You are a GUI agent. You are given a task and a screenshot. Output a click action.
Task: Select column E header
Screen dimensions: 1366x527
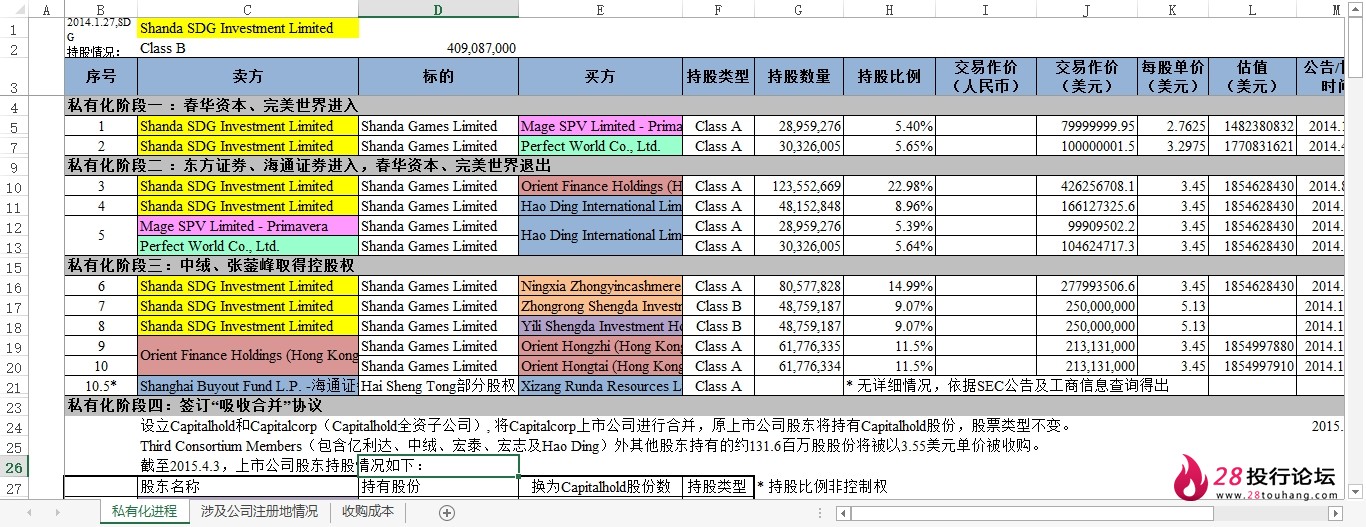(x=600, y=9)
